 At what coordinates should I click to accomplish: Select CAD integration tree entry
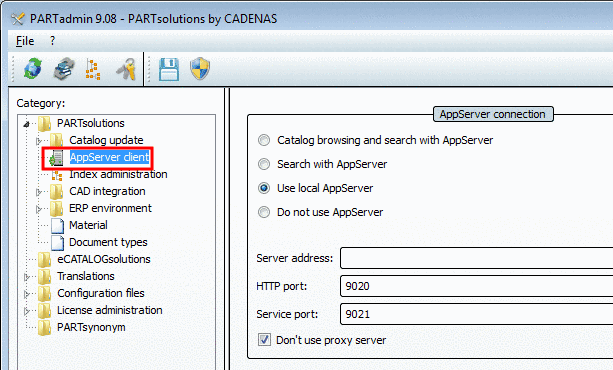click(107, 191)
